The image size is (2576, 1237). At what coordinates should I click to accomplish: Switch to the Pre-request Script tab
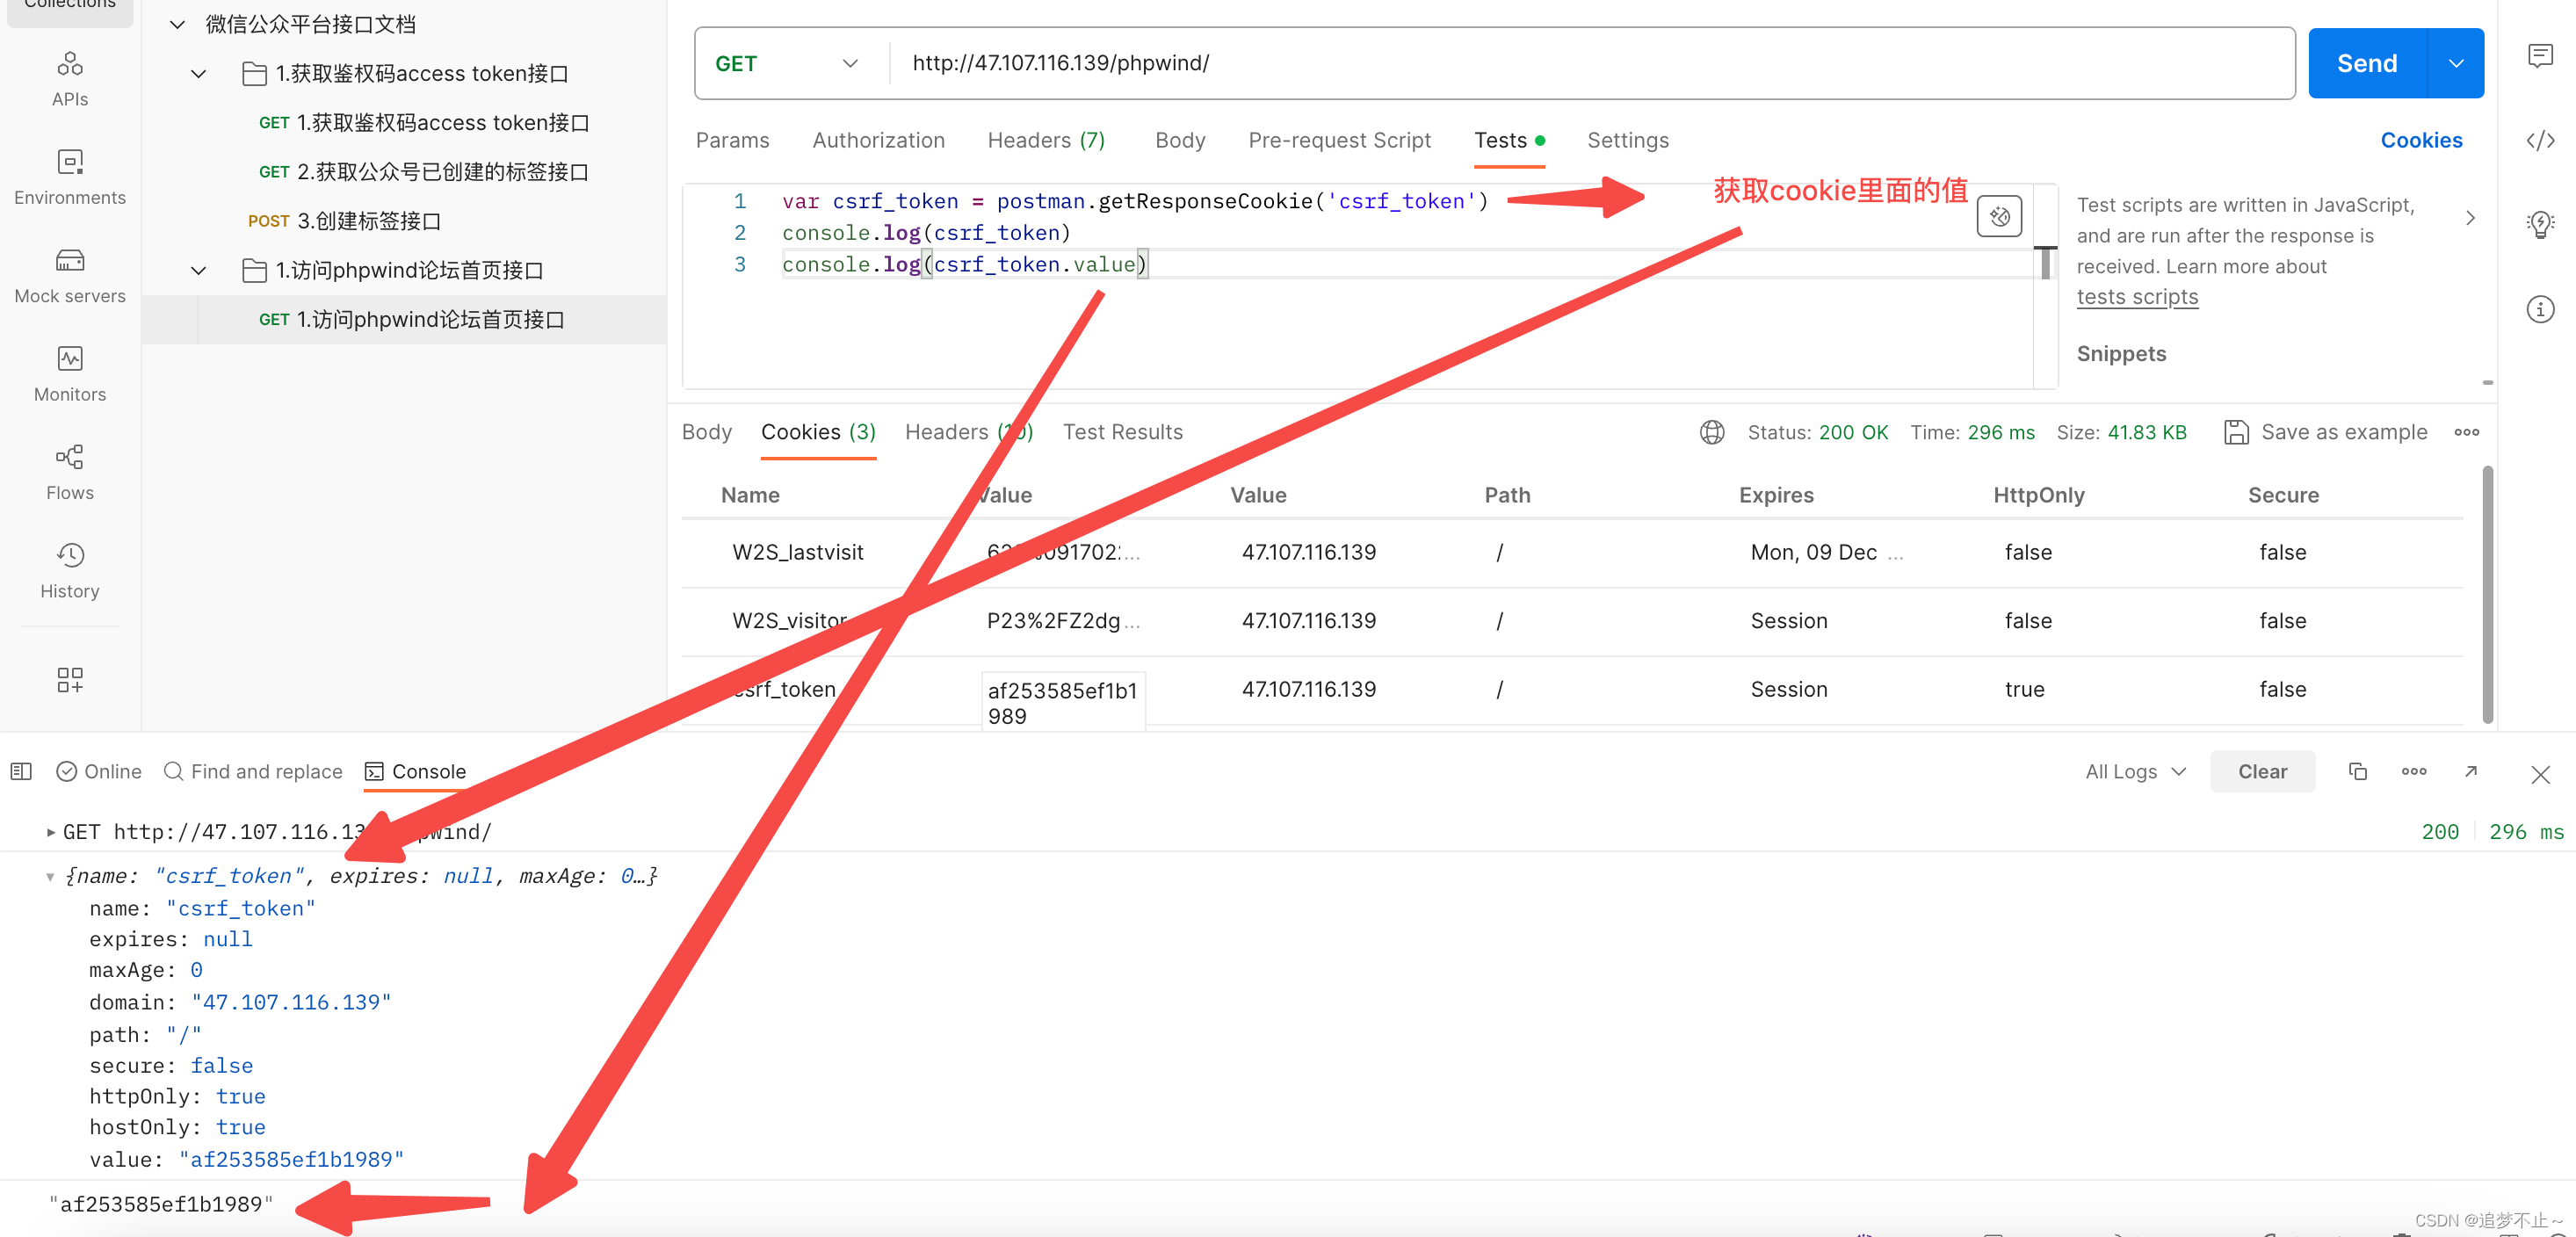[x=1338, y=141]
